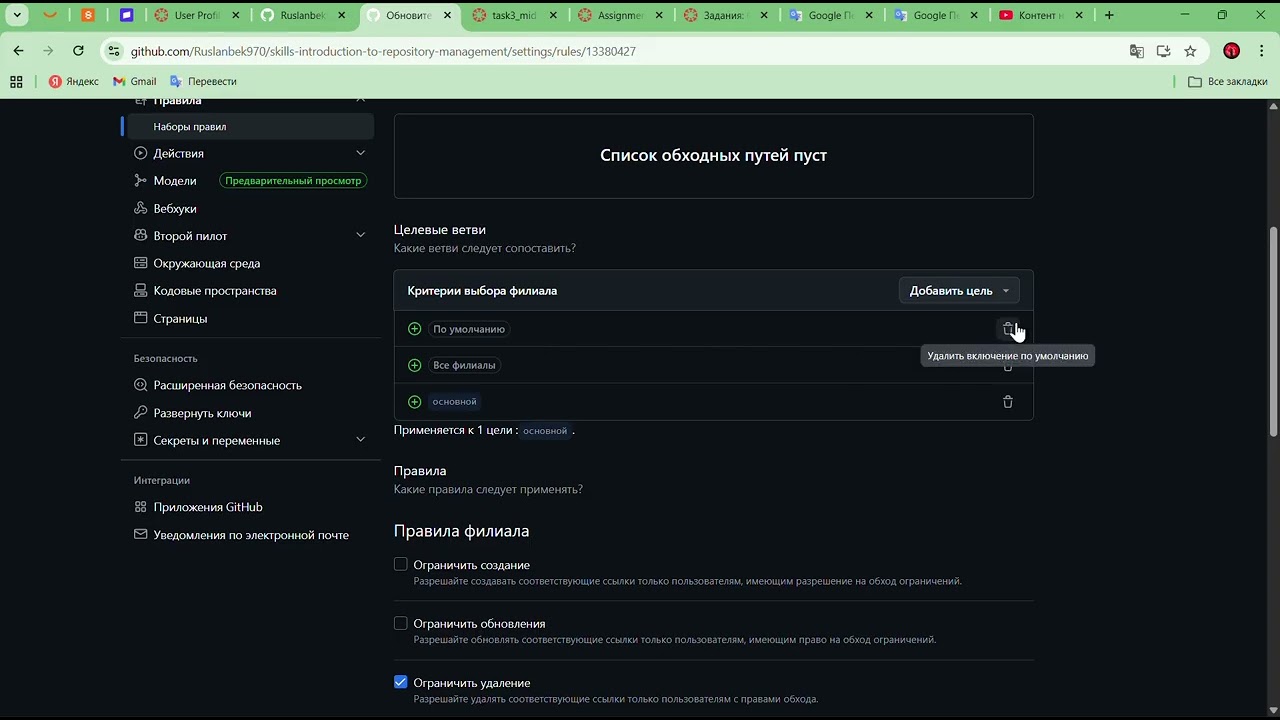Screen dimensions: 1280x720
Task: Click the основной target label
Action: (455, 401)
